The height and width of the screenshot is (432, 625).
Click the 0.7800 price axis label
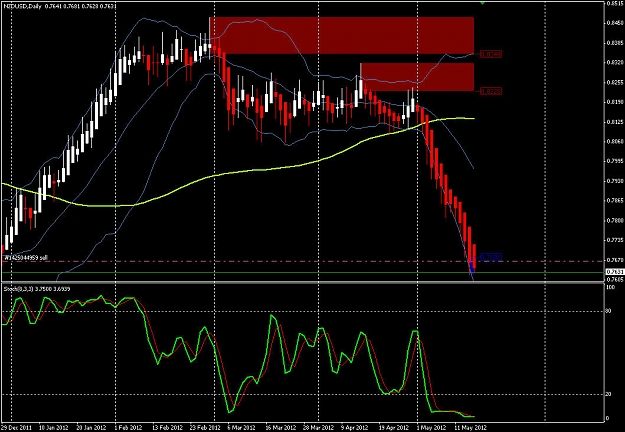(615, 220)
